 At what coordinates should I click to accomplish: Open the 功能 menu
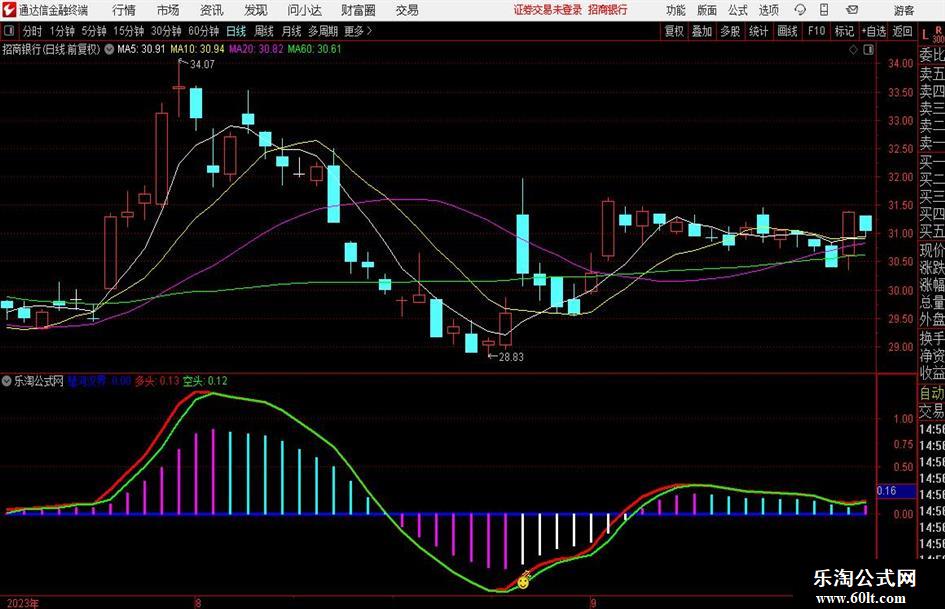(676, 10)
